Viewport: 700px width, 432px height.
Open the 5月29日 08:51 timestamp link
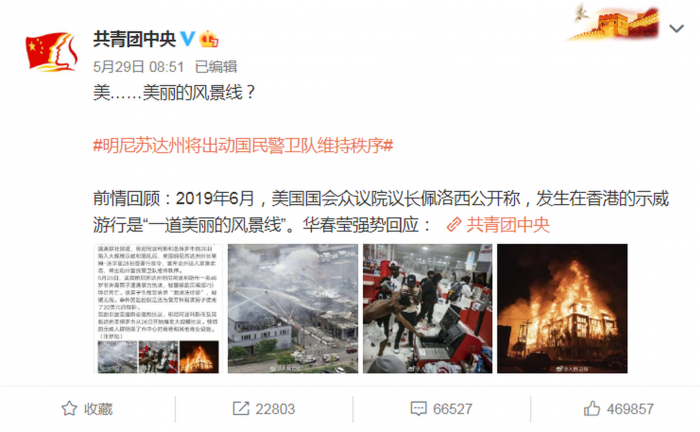(138, 67)
